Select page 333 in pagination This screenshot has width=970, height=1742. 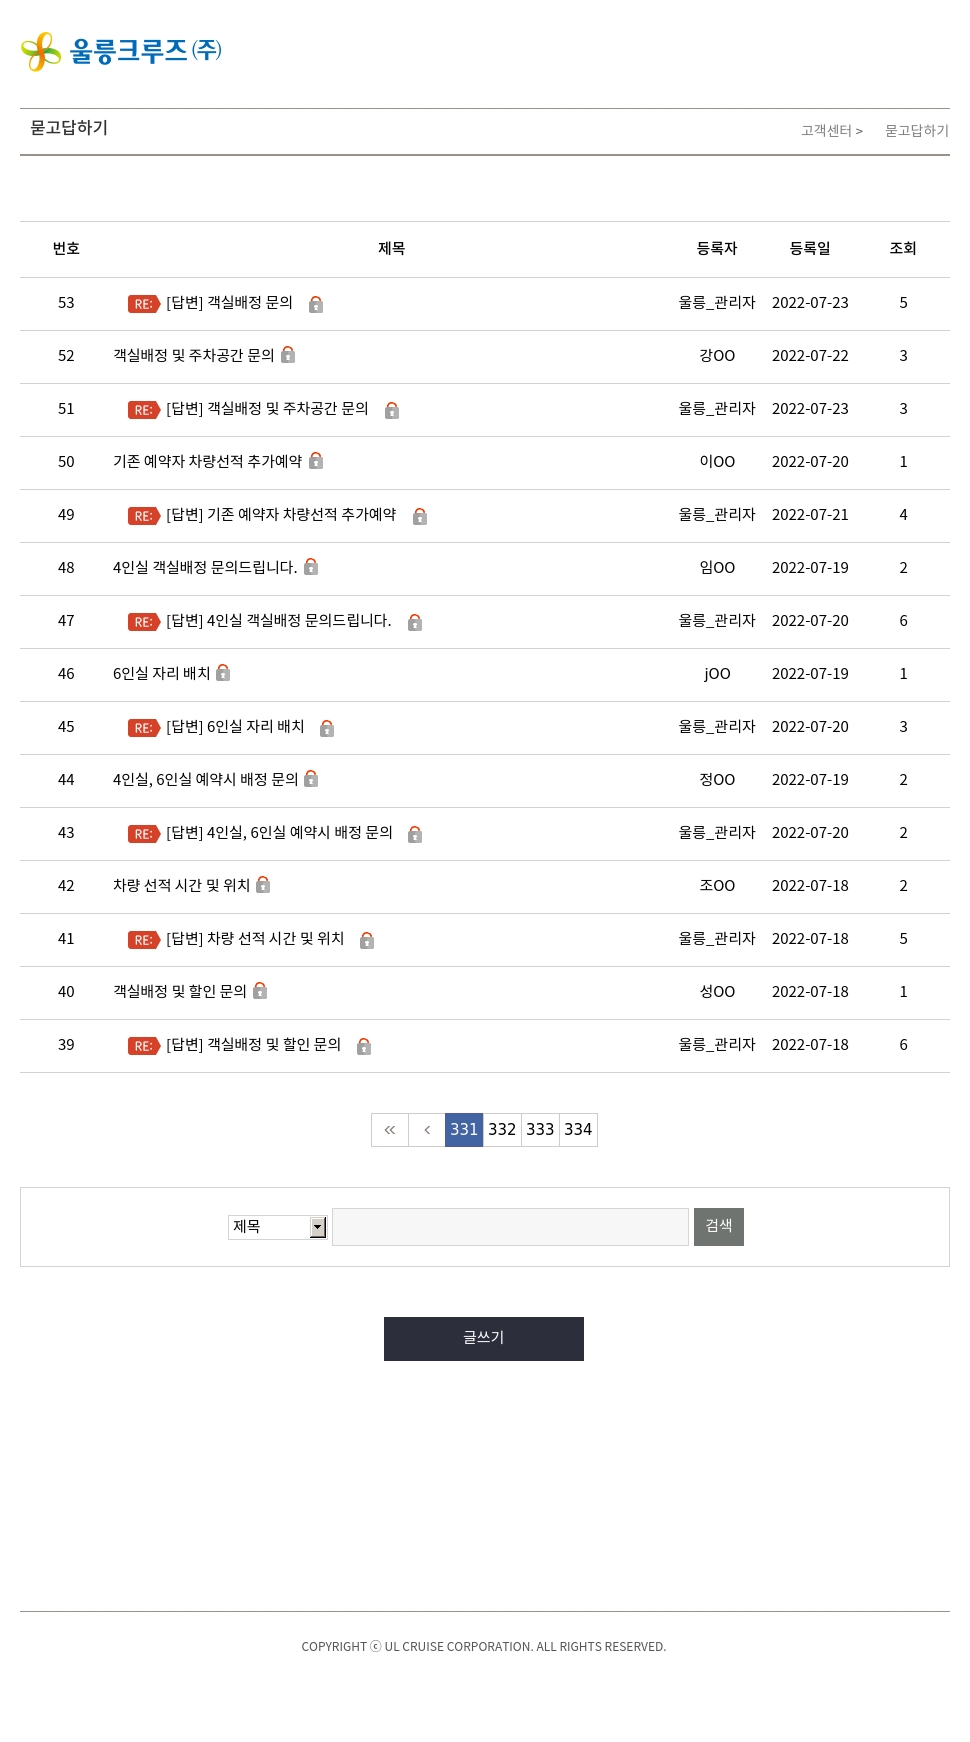pyautogui.click(x=540, y=1130)
